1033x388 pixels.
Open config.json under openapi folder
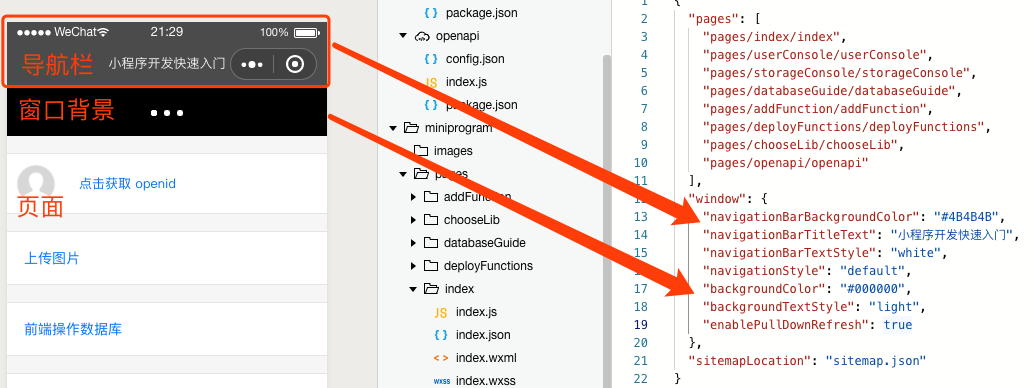[x=465, y=59]
